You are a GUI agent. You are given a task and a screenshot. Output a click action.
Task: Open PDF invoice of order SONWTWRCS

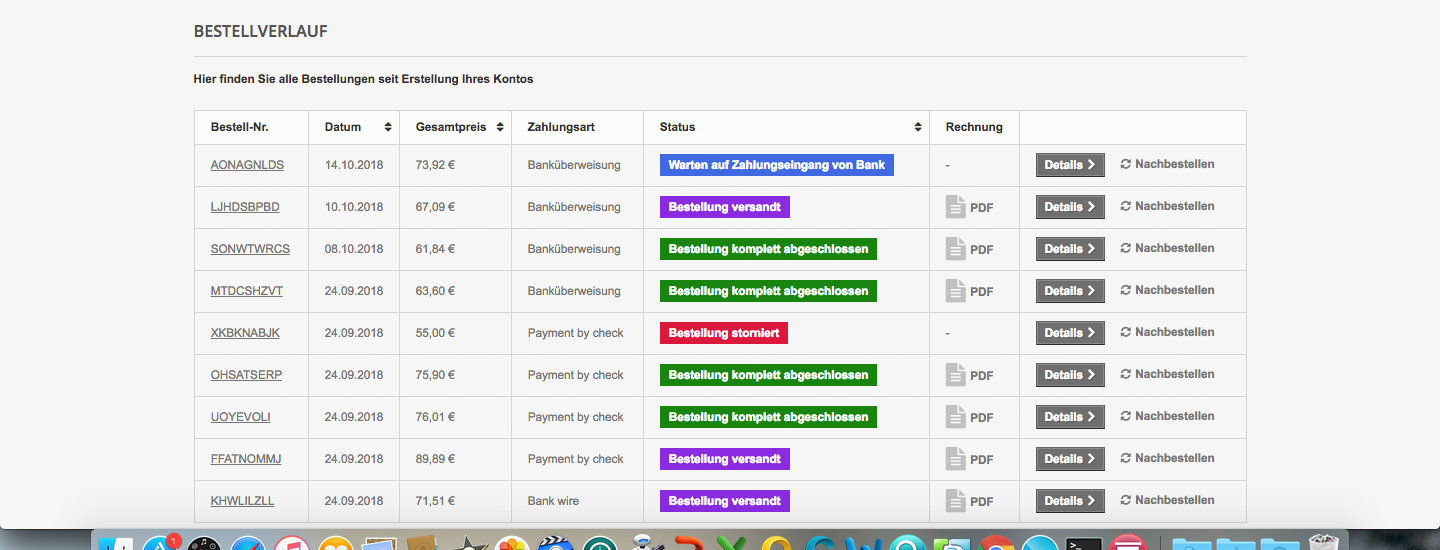click(x=969, y=249)
